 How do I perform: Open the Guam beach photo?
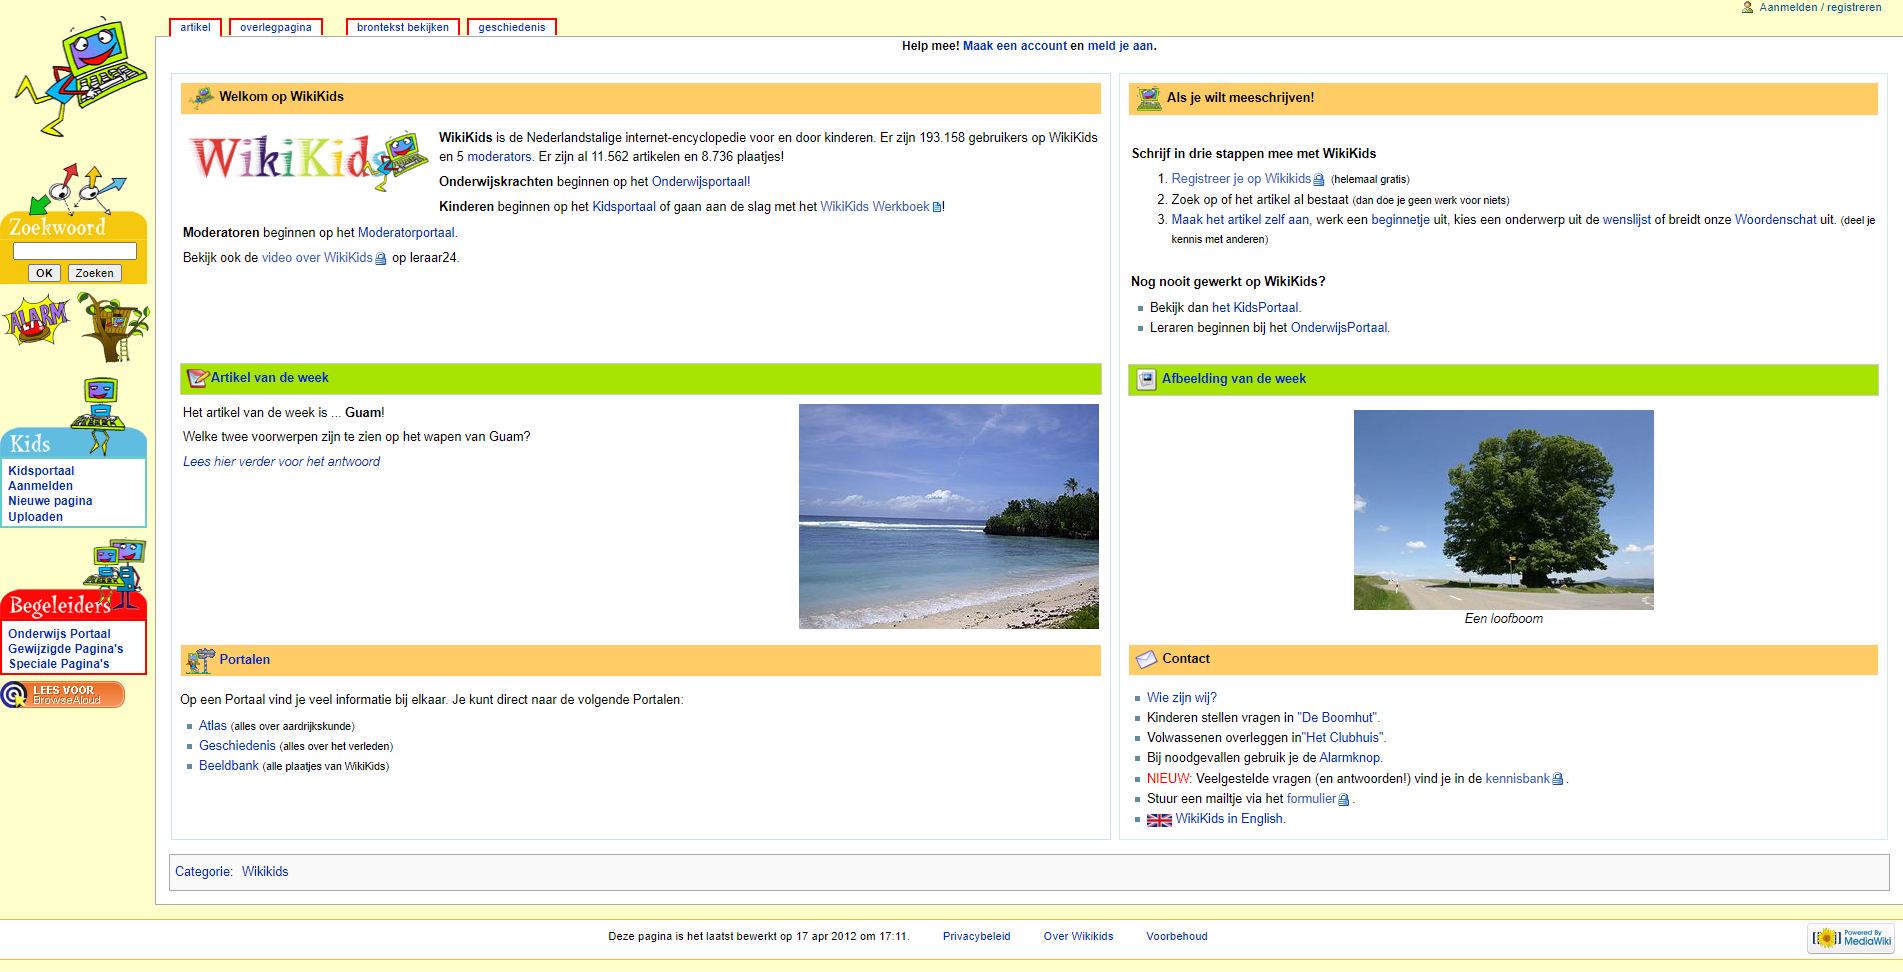click(x=949, y=516)
